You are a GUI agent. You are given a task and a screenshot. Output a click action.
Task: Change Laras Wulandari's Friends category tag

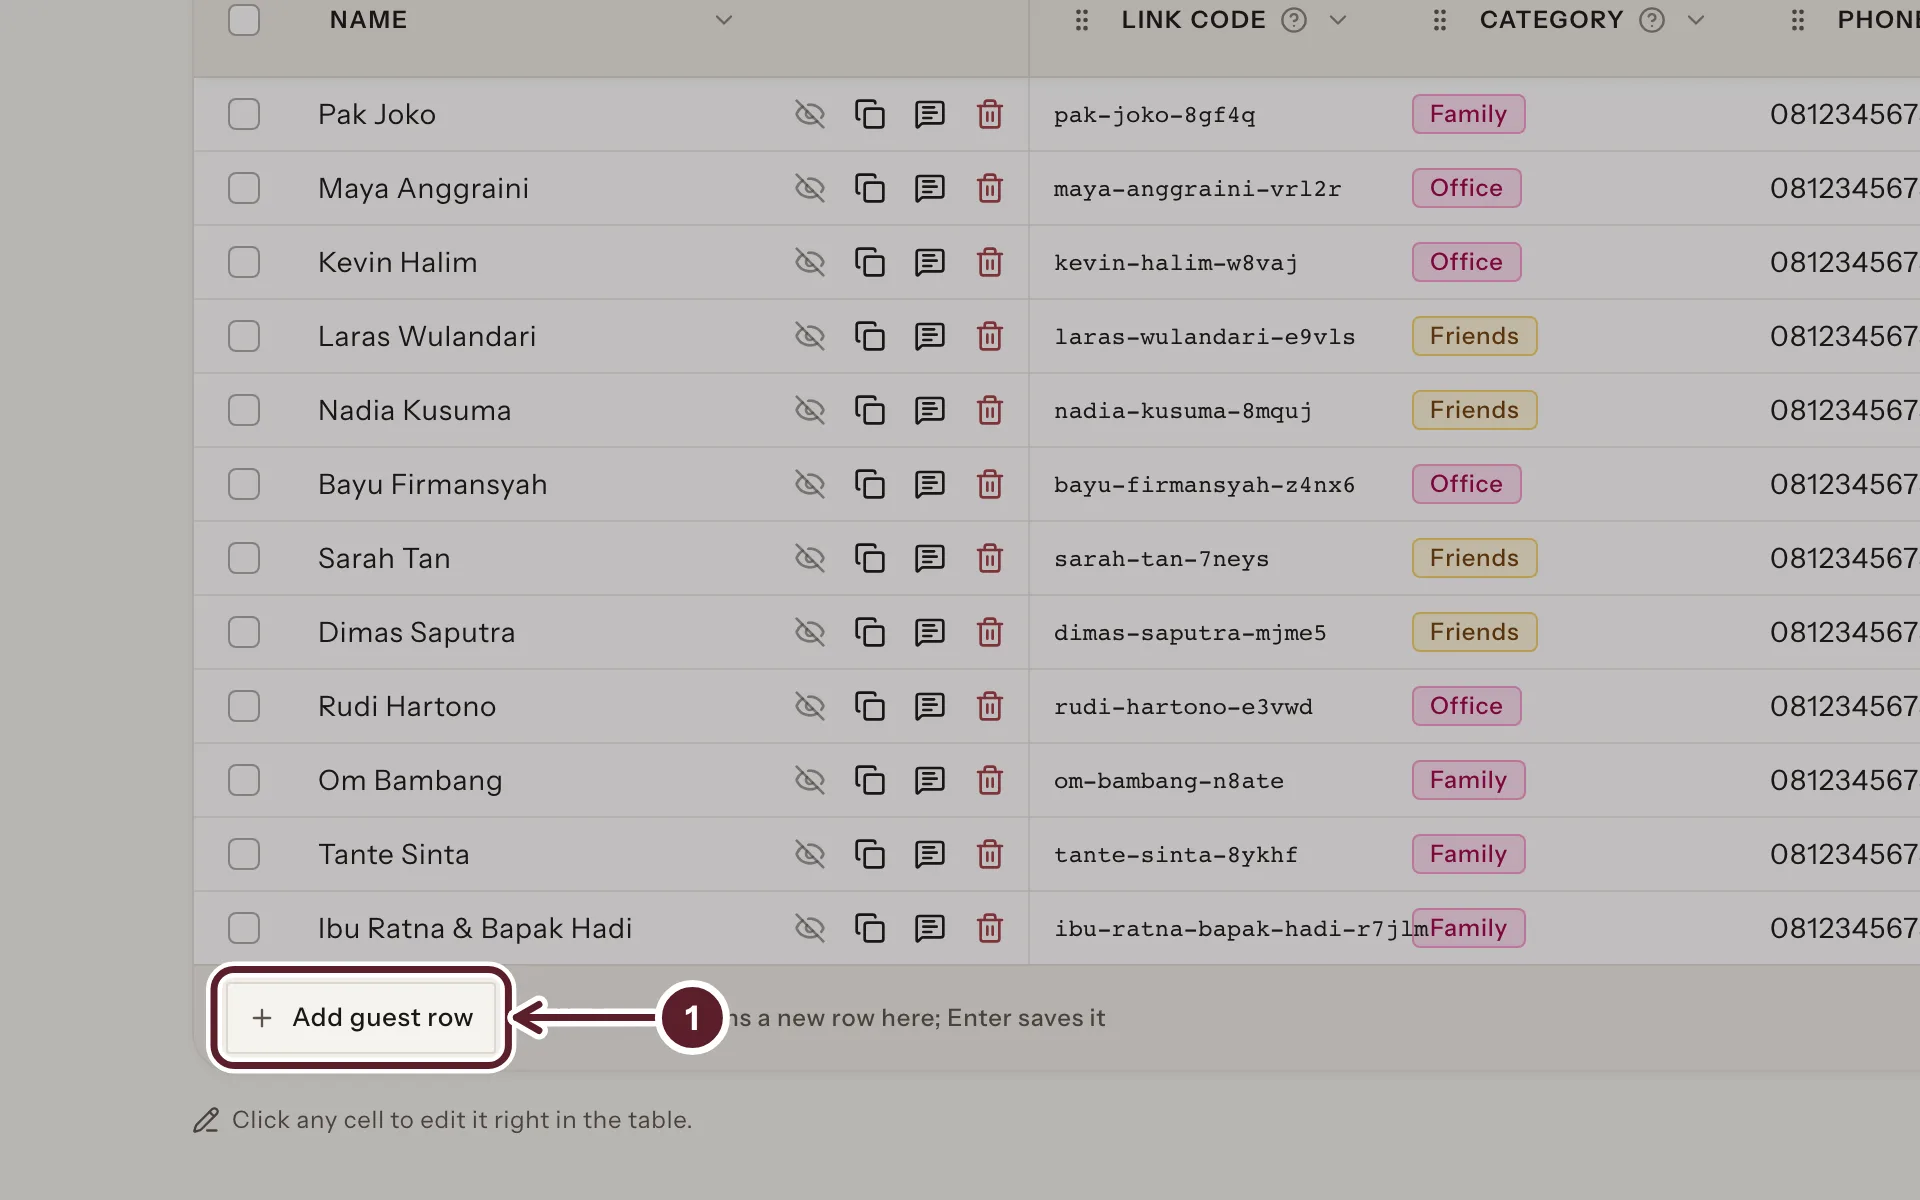pos(1474,336)
